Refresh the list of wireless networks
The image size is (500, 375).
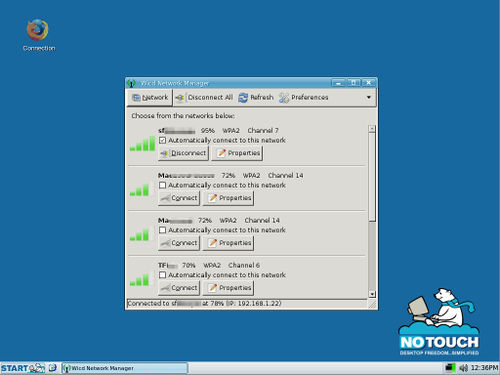click(256, 98)
